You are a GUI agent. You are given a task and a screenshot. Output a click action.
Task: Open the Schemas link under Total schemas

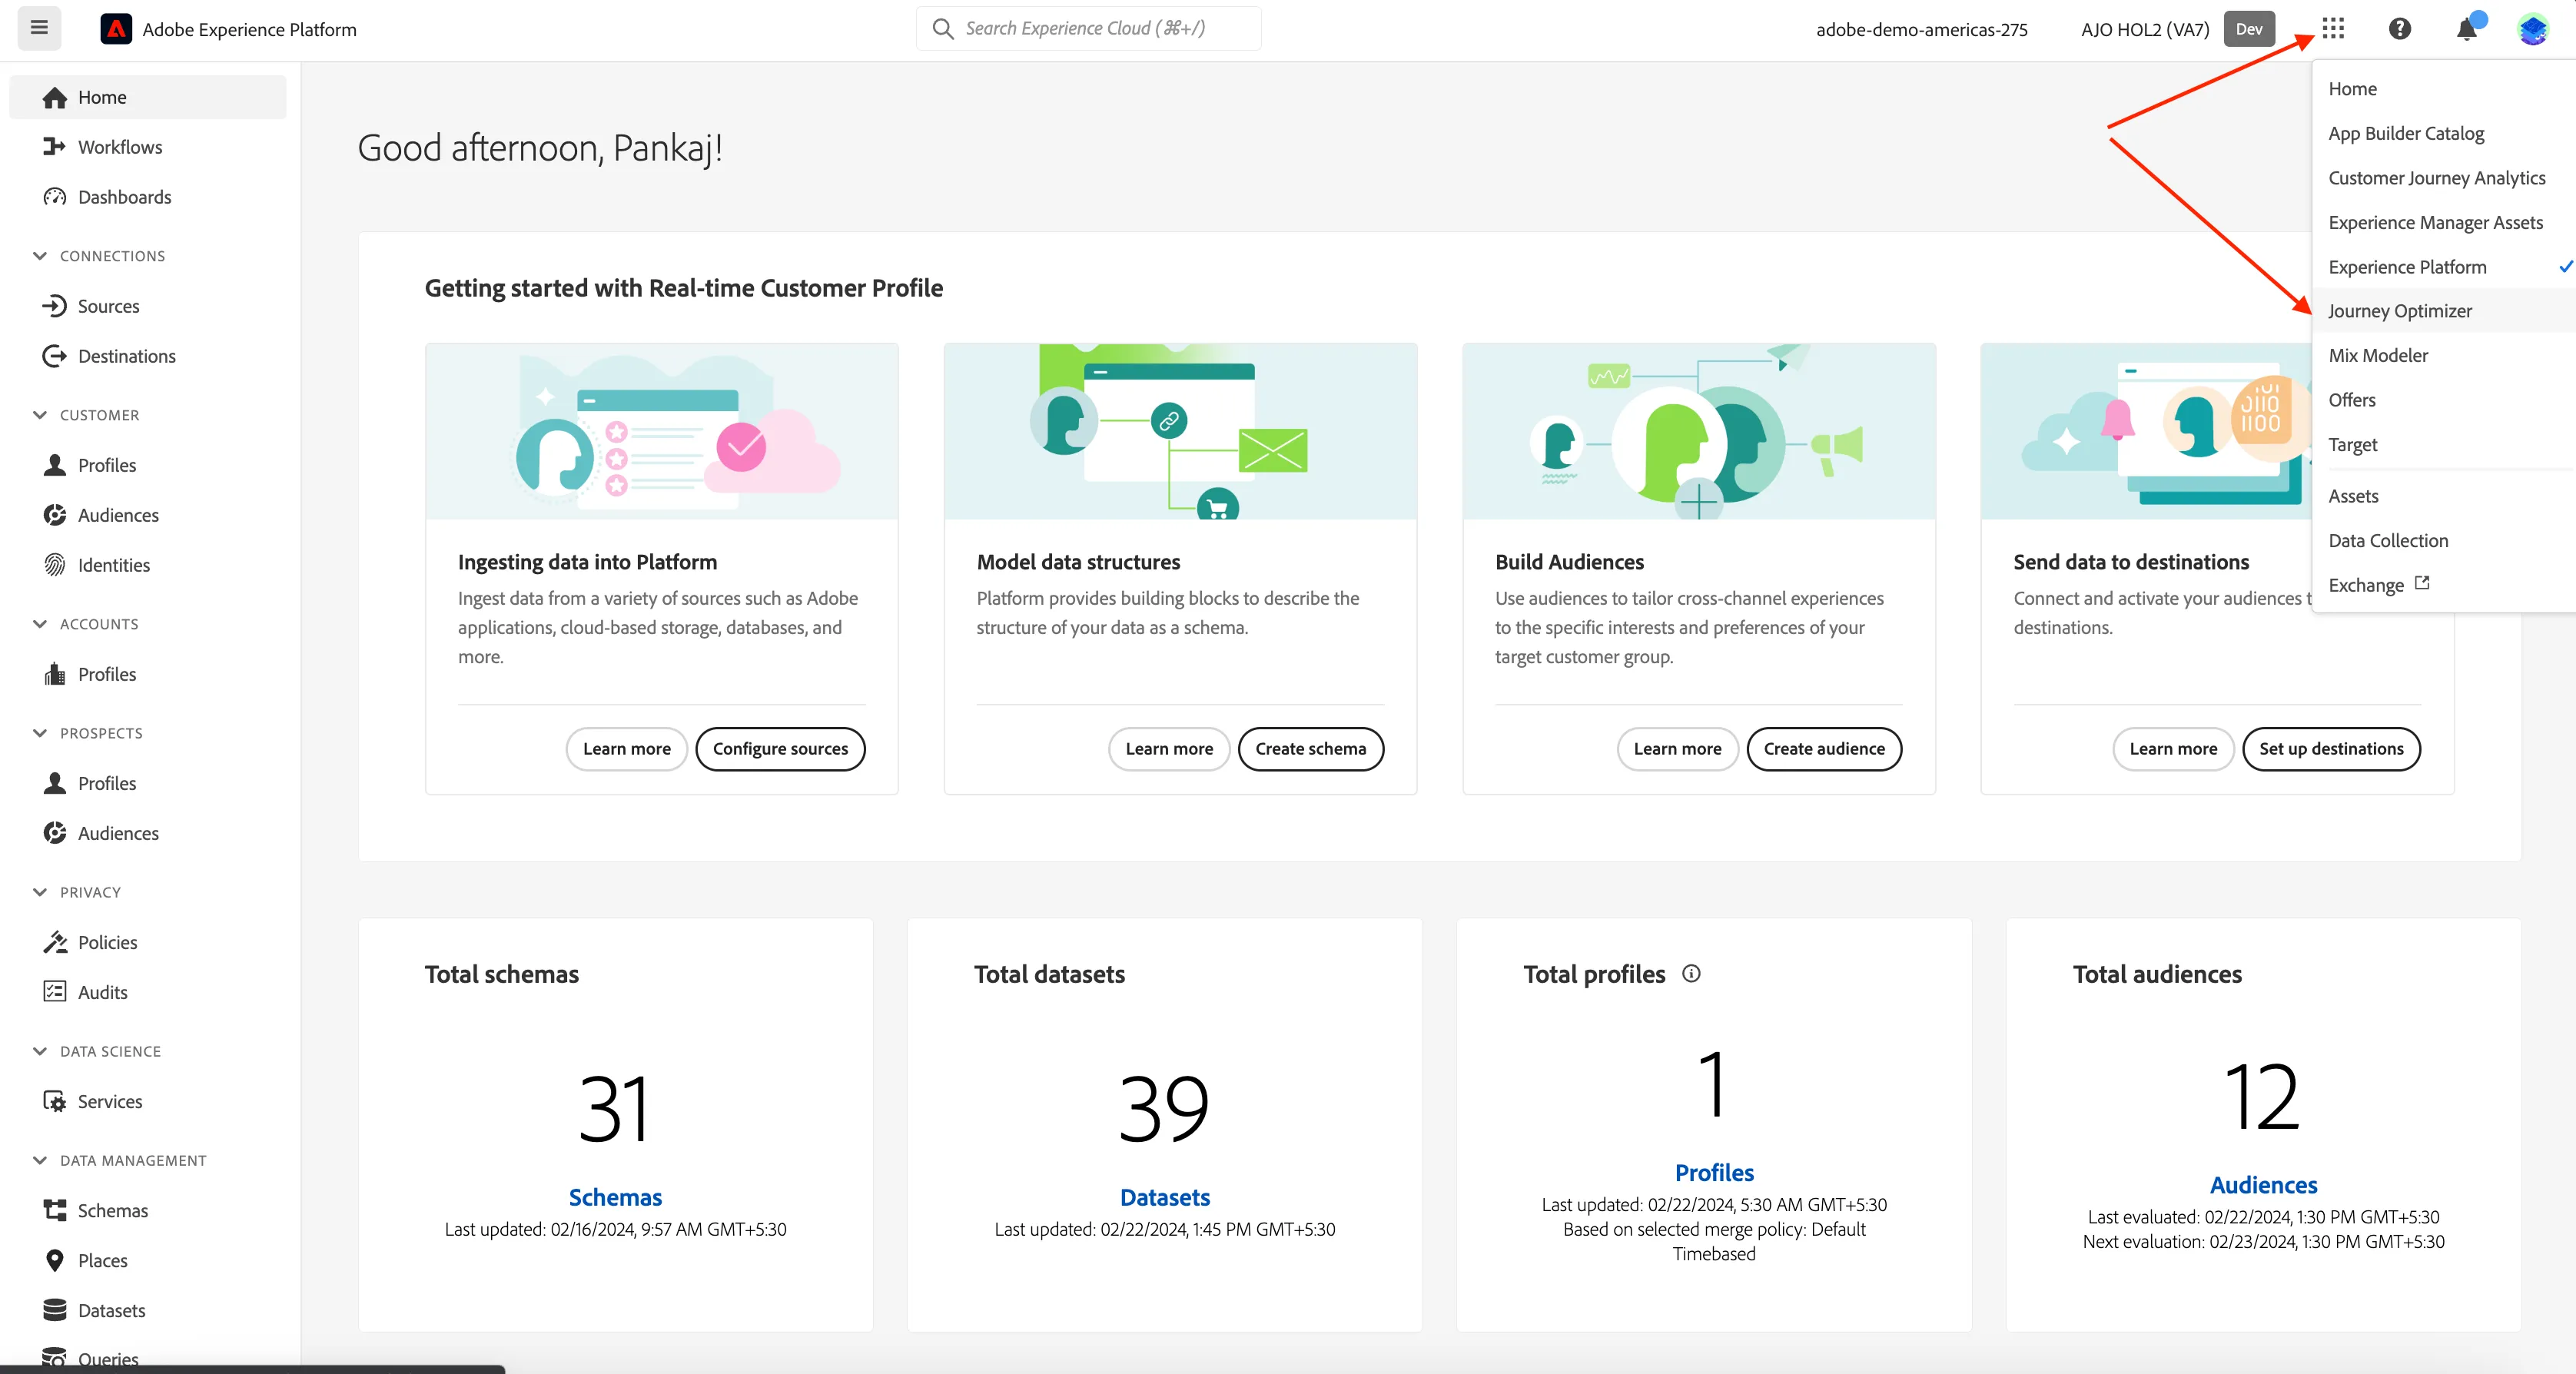tap(615, 1197)
